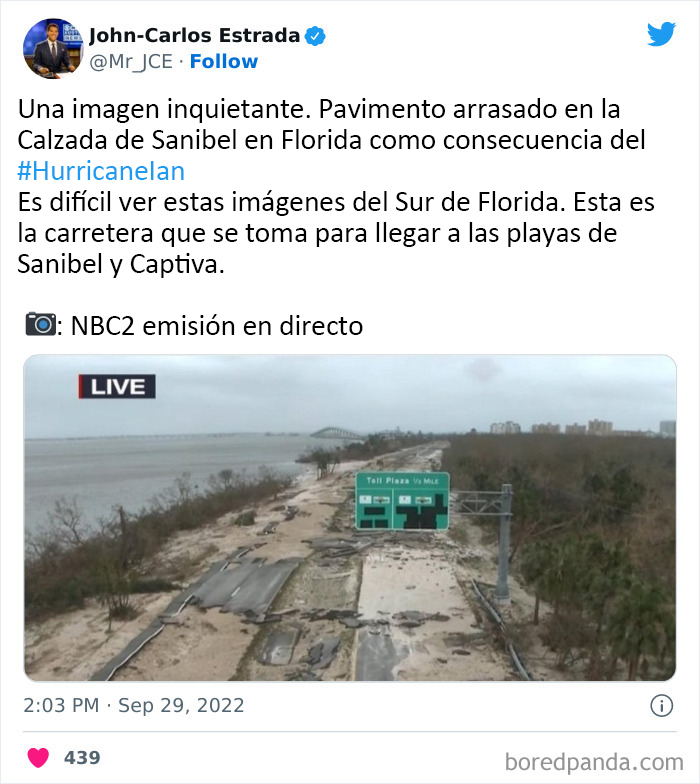Click the bridge in the photo background
Image resolution: width=700 pixels, height=784 pixels.
[x=336, y=433]
